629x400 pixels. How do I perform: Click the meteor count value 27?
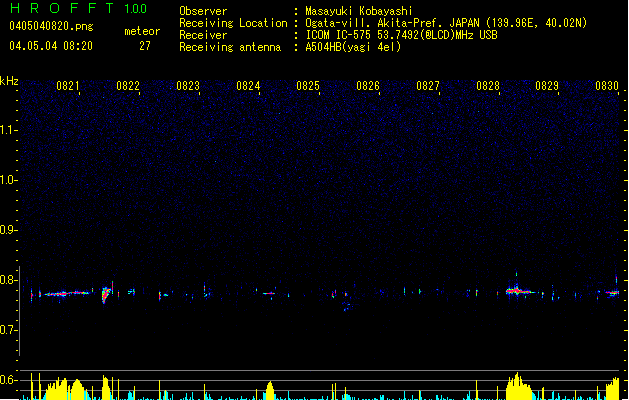pyautogui.click(x=145, y=46)
